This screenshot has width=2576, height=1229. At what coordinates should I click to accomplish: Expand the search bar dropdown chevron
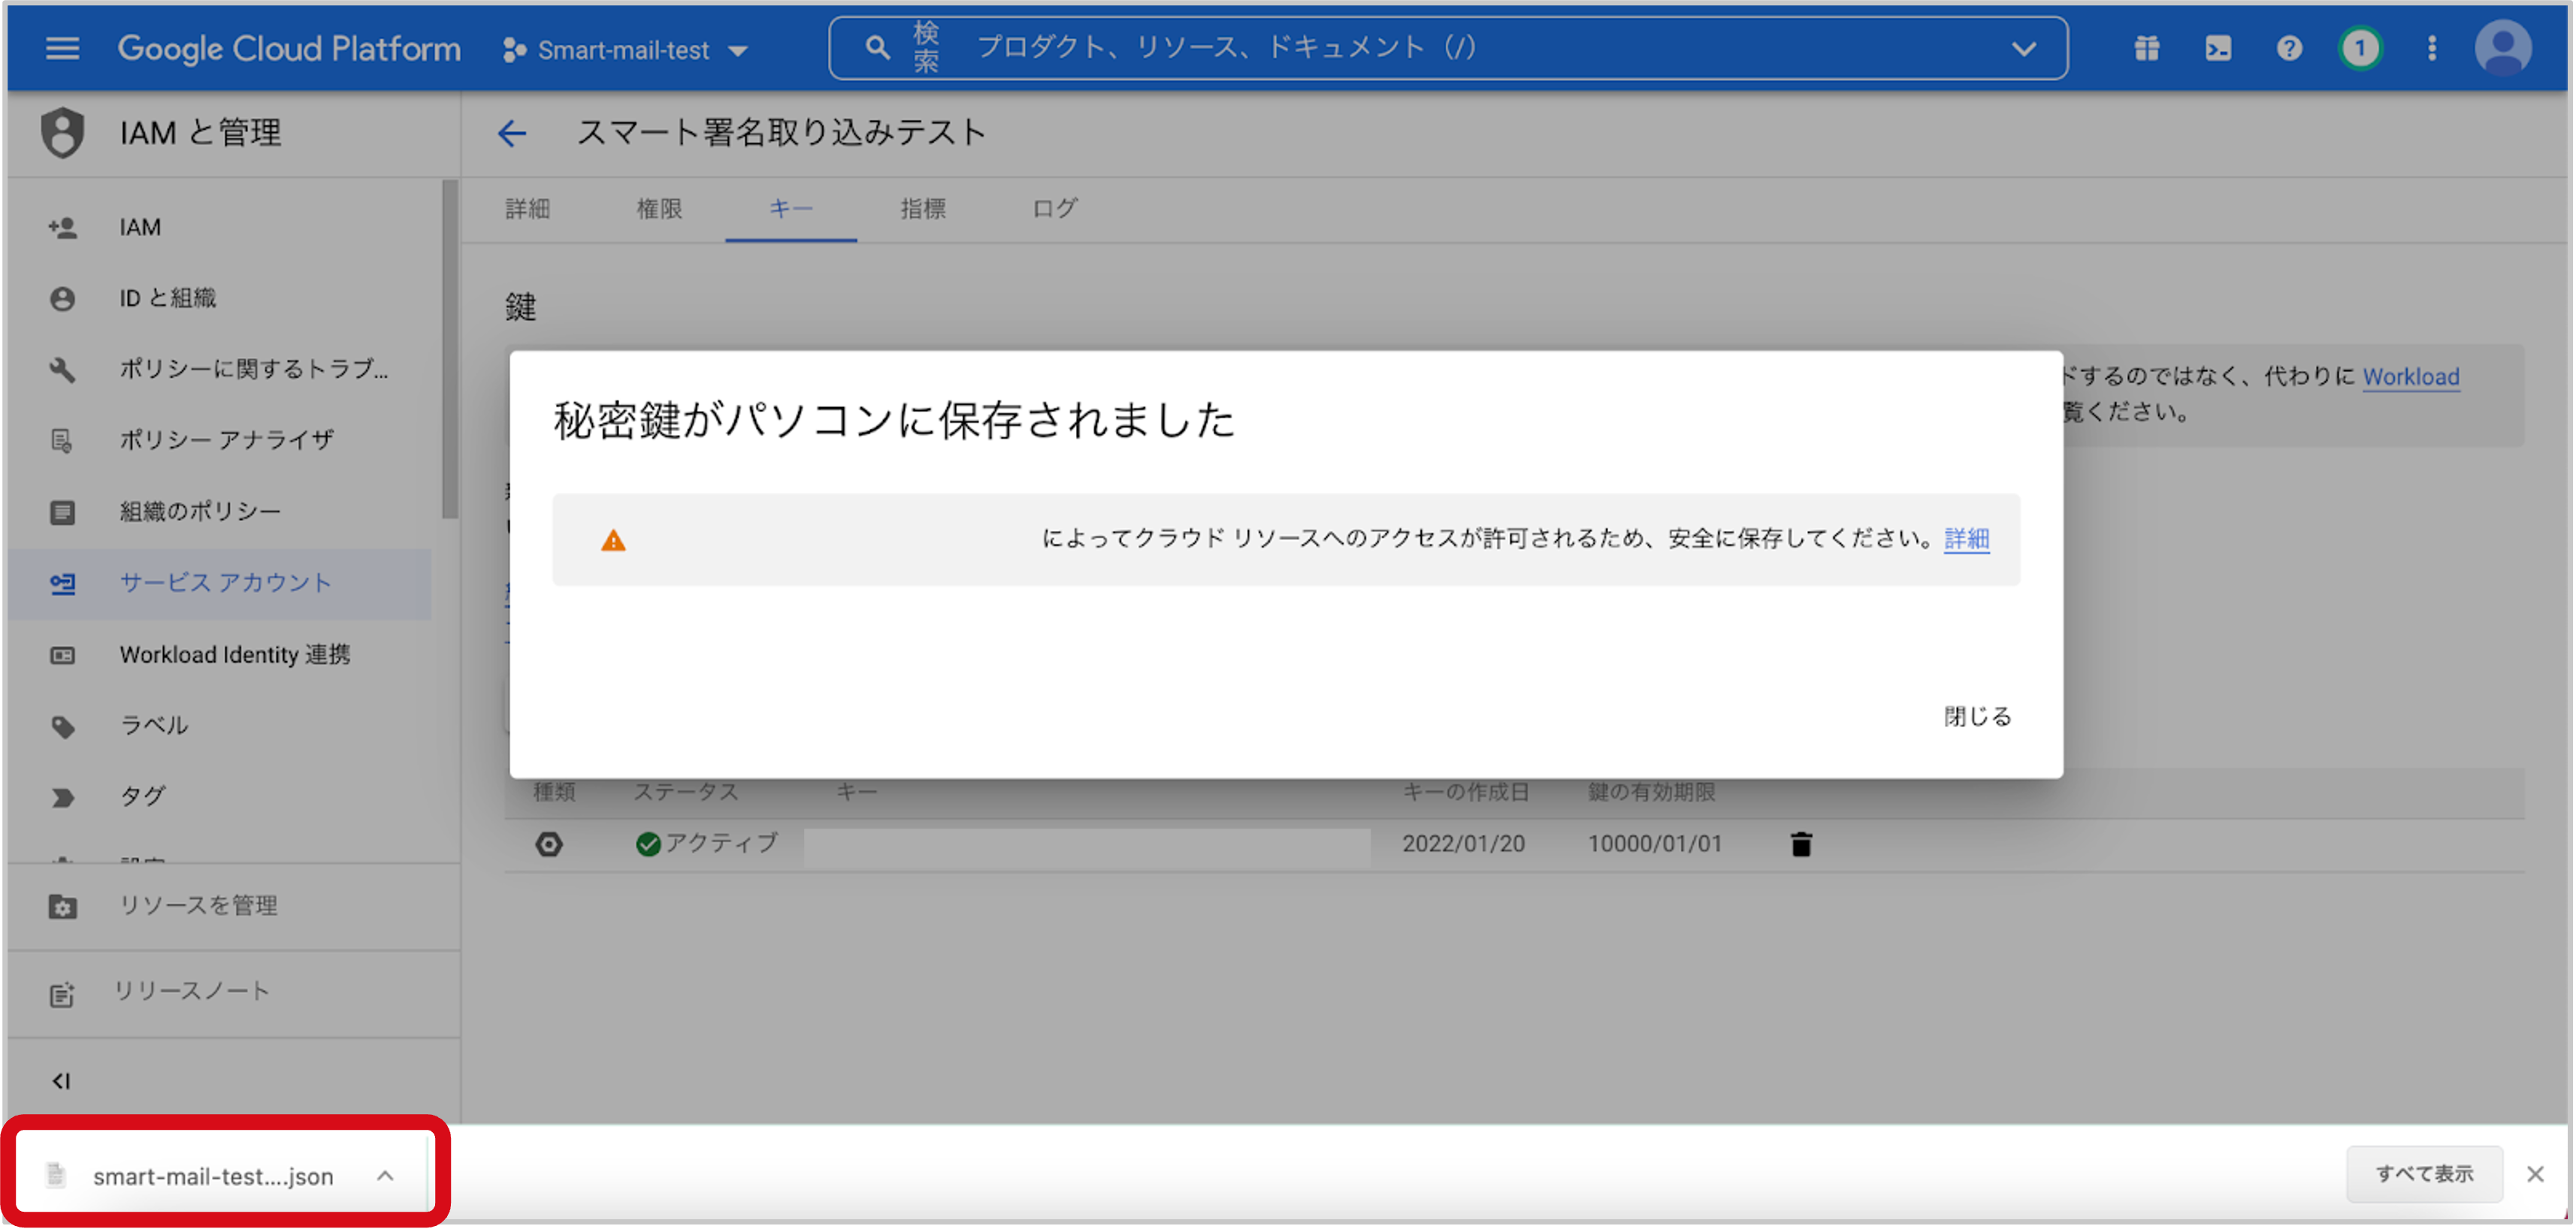(2023, 48)
